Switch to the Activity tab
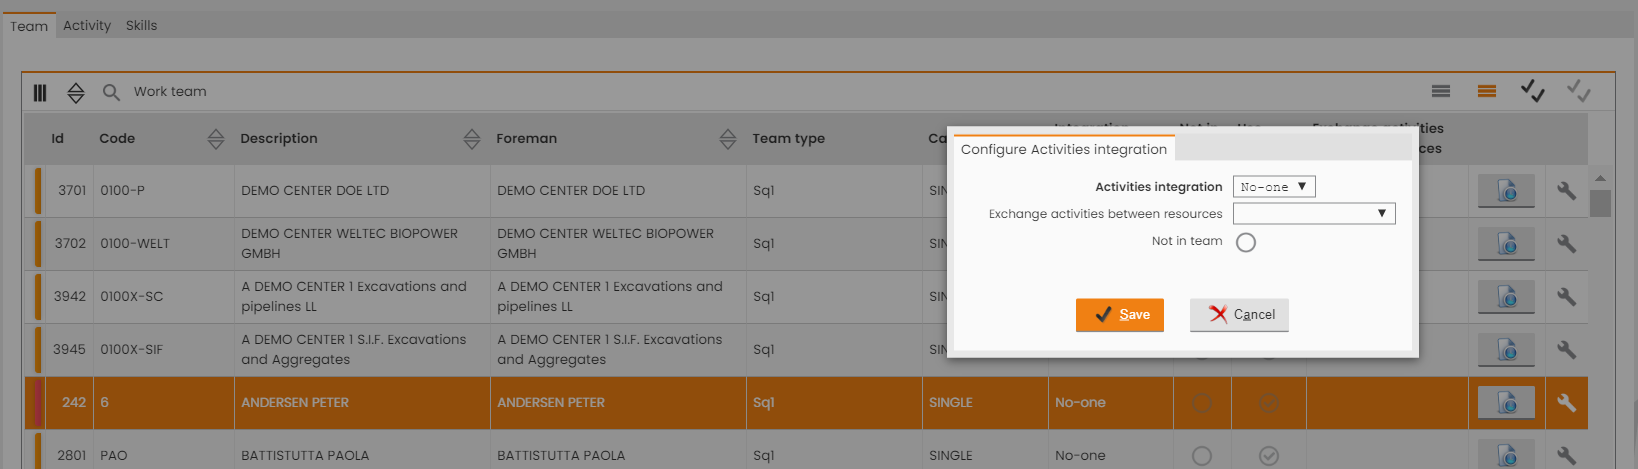Viewport: 1638px width, 469px height. pyautogui.click(x=87, y=25)
